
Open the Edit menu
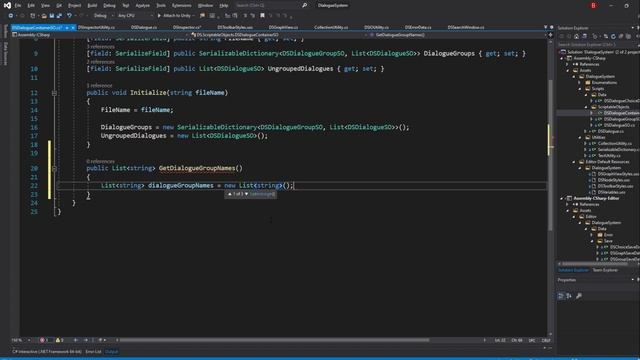coord(31,5)
